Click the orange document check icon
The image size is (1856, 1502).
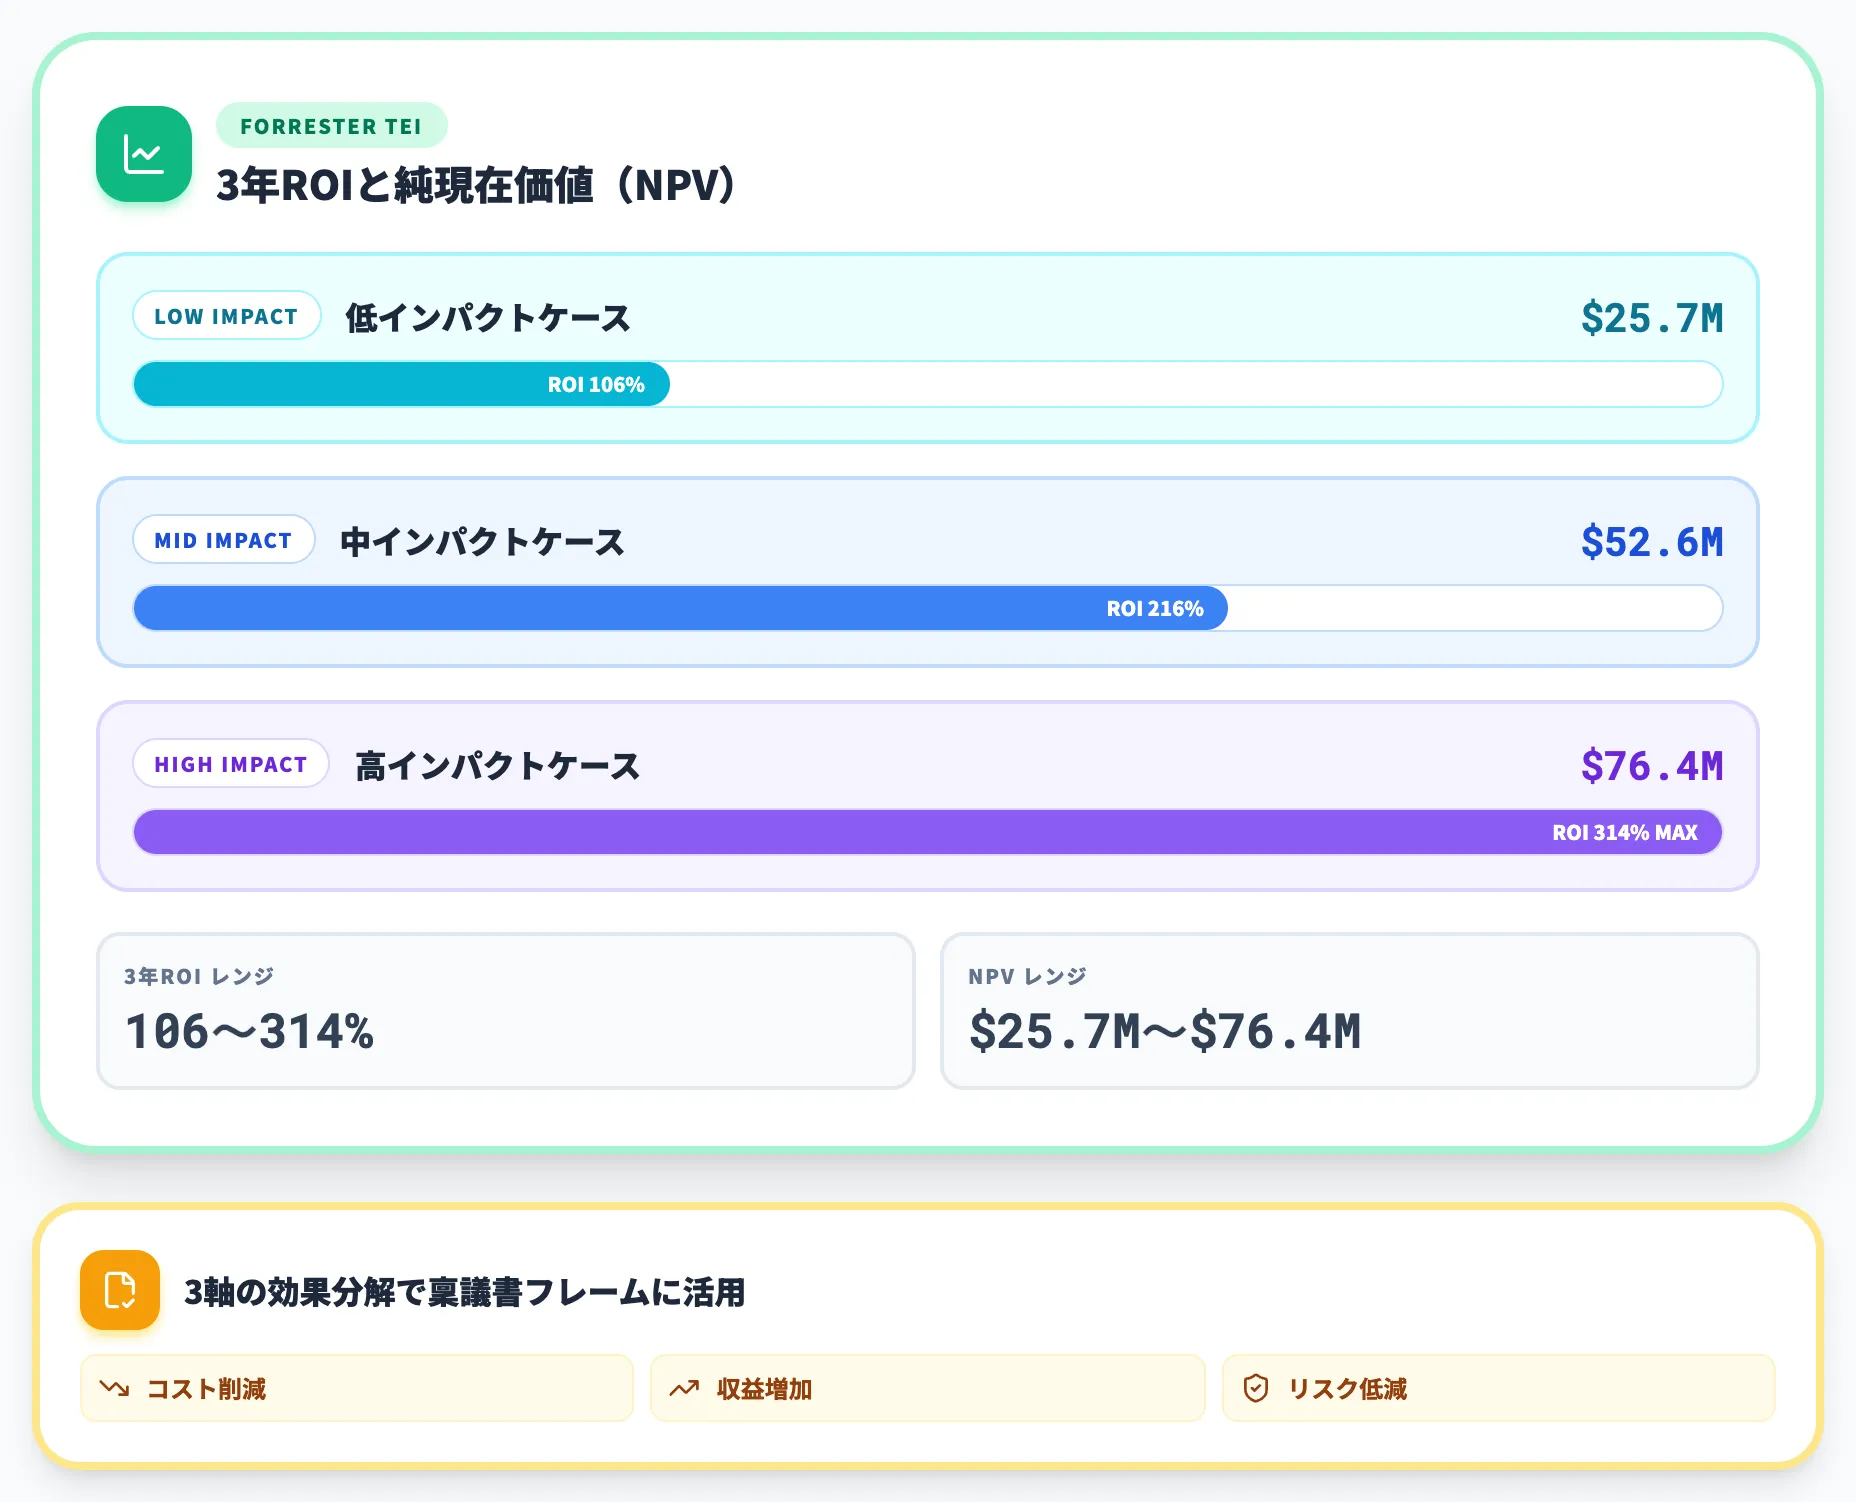pos(120,1290)
